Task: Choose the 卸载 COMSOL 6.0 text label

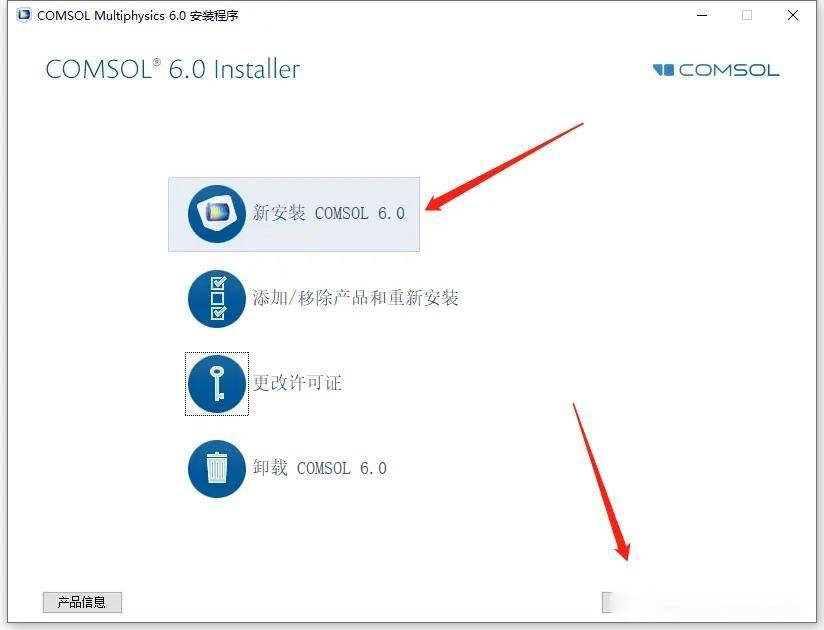Action: pos(320,468)
